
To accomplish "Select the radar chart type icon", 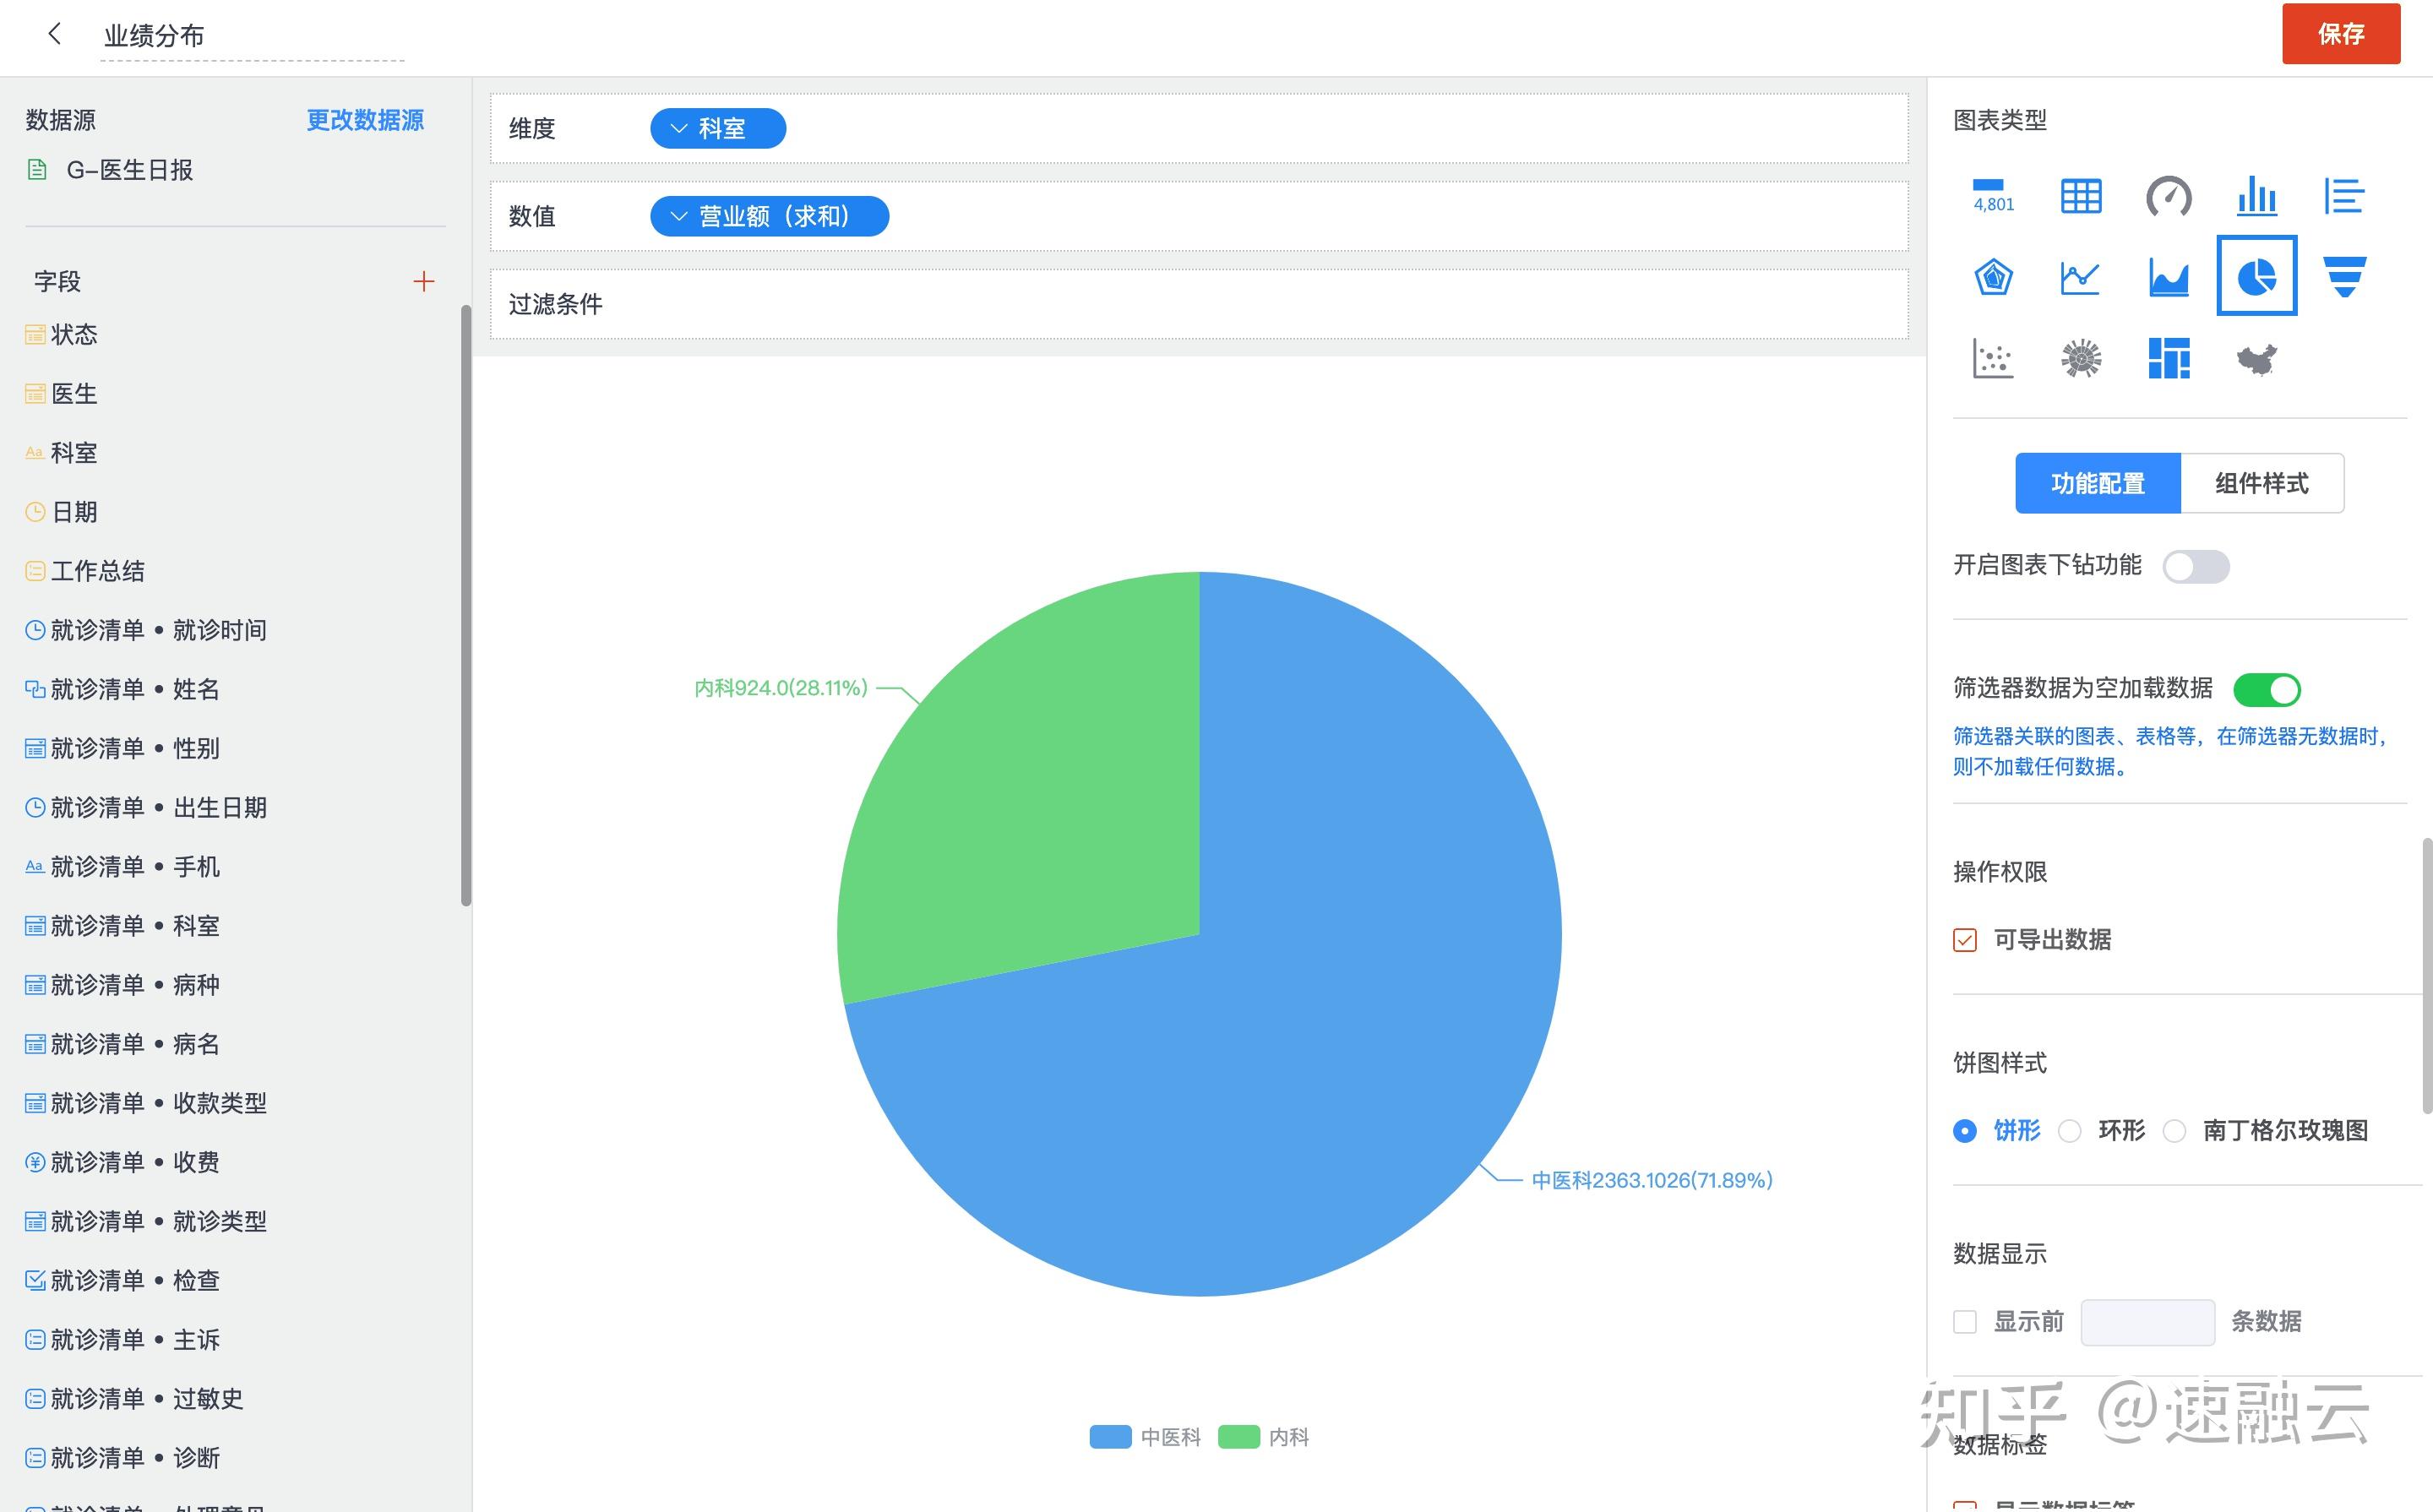I will point(1993,277).
